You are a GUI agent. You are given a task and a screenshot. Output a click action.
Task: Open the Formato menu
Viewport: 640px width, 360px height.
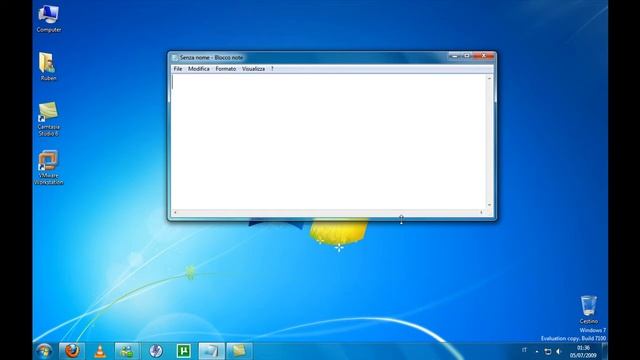225,69
